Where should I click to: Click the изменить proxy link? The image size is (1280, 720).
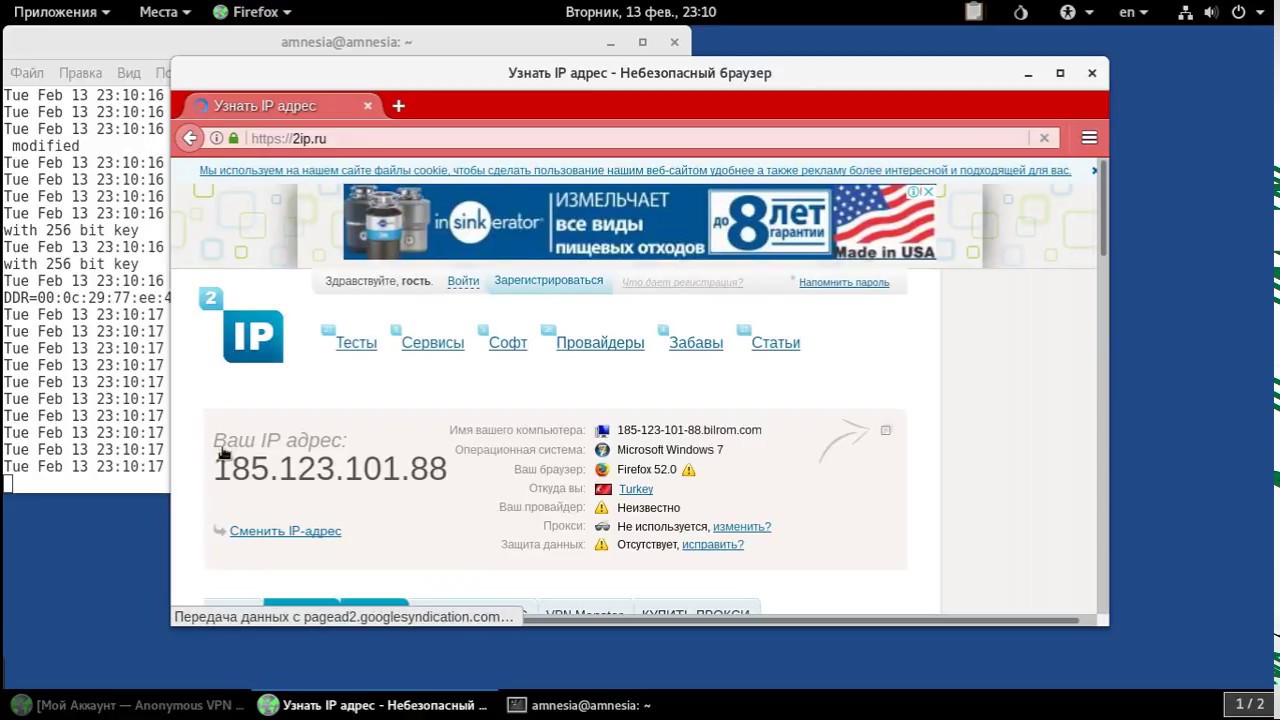742,526
